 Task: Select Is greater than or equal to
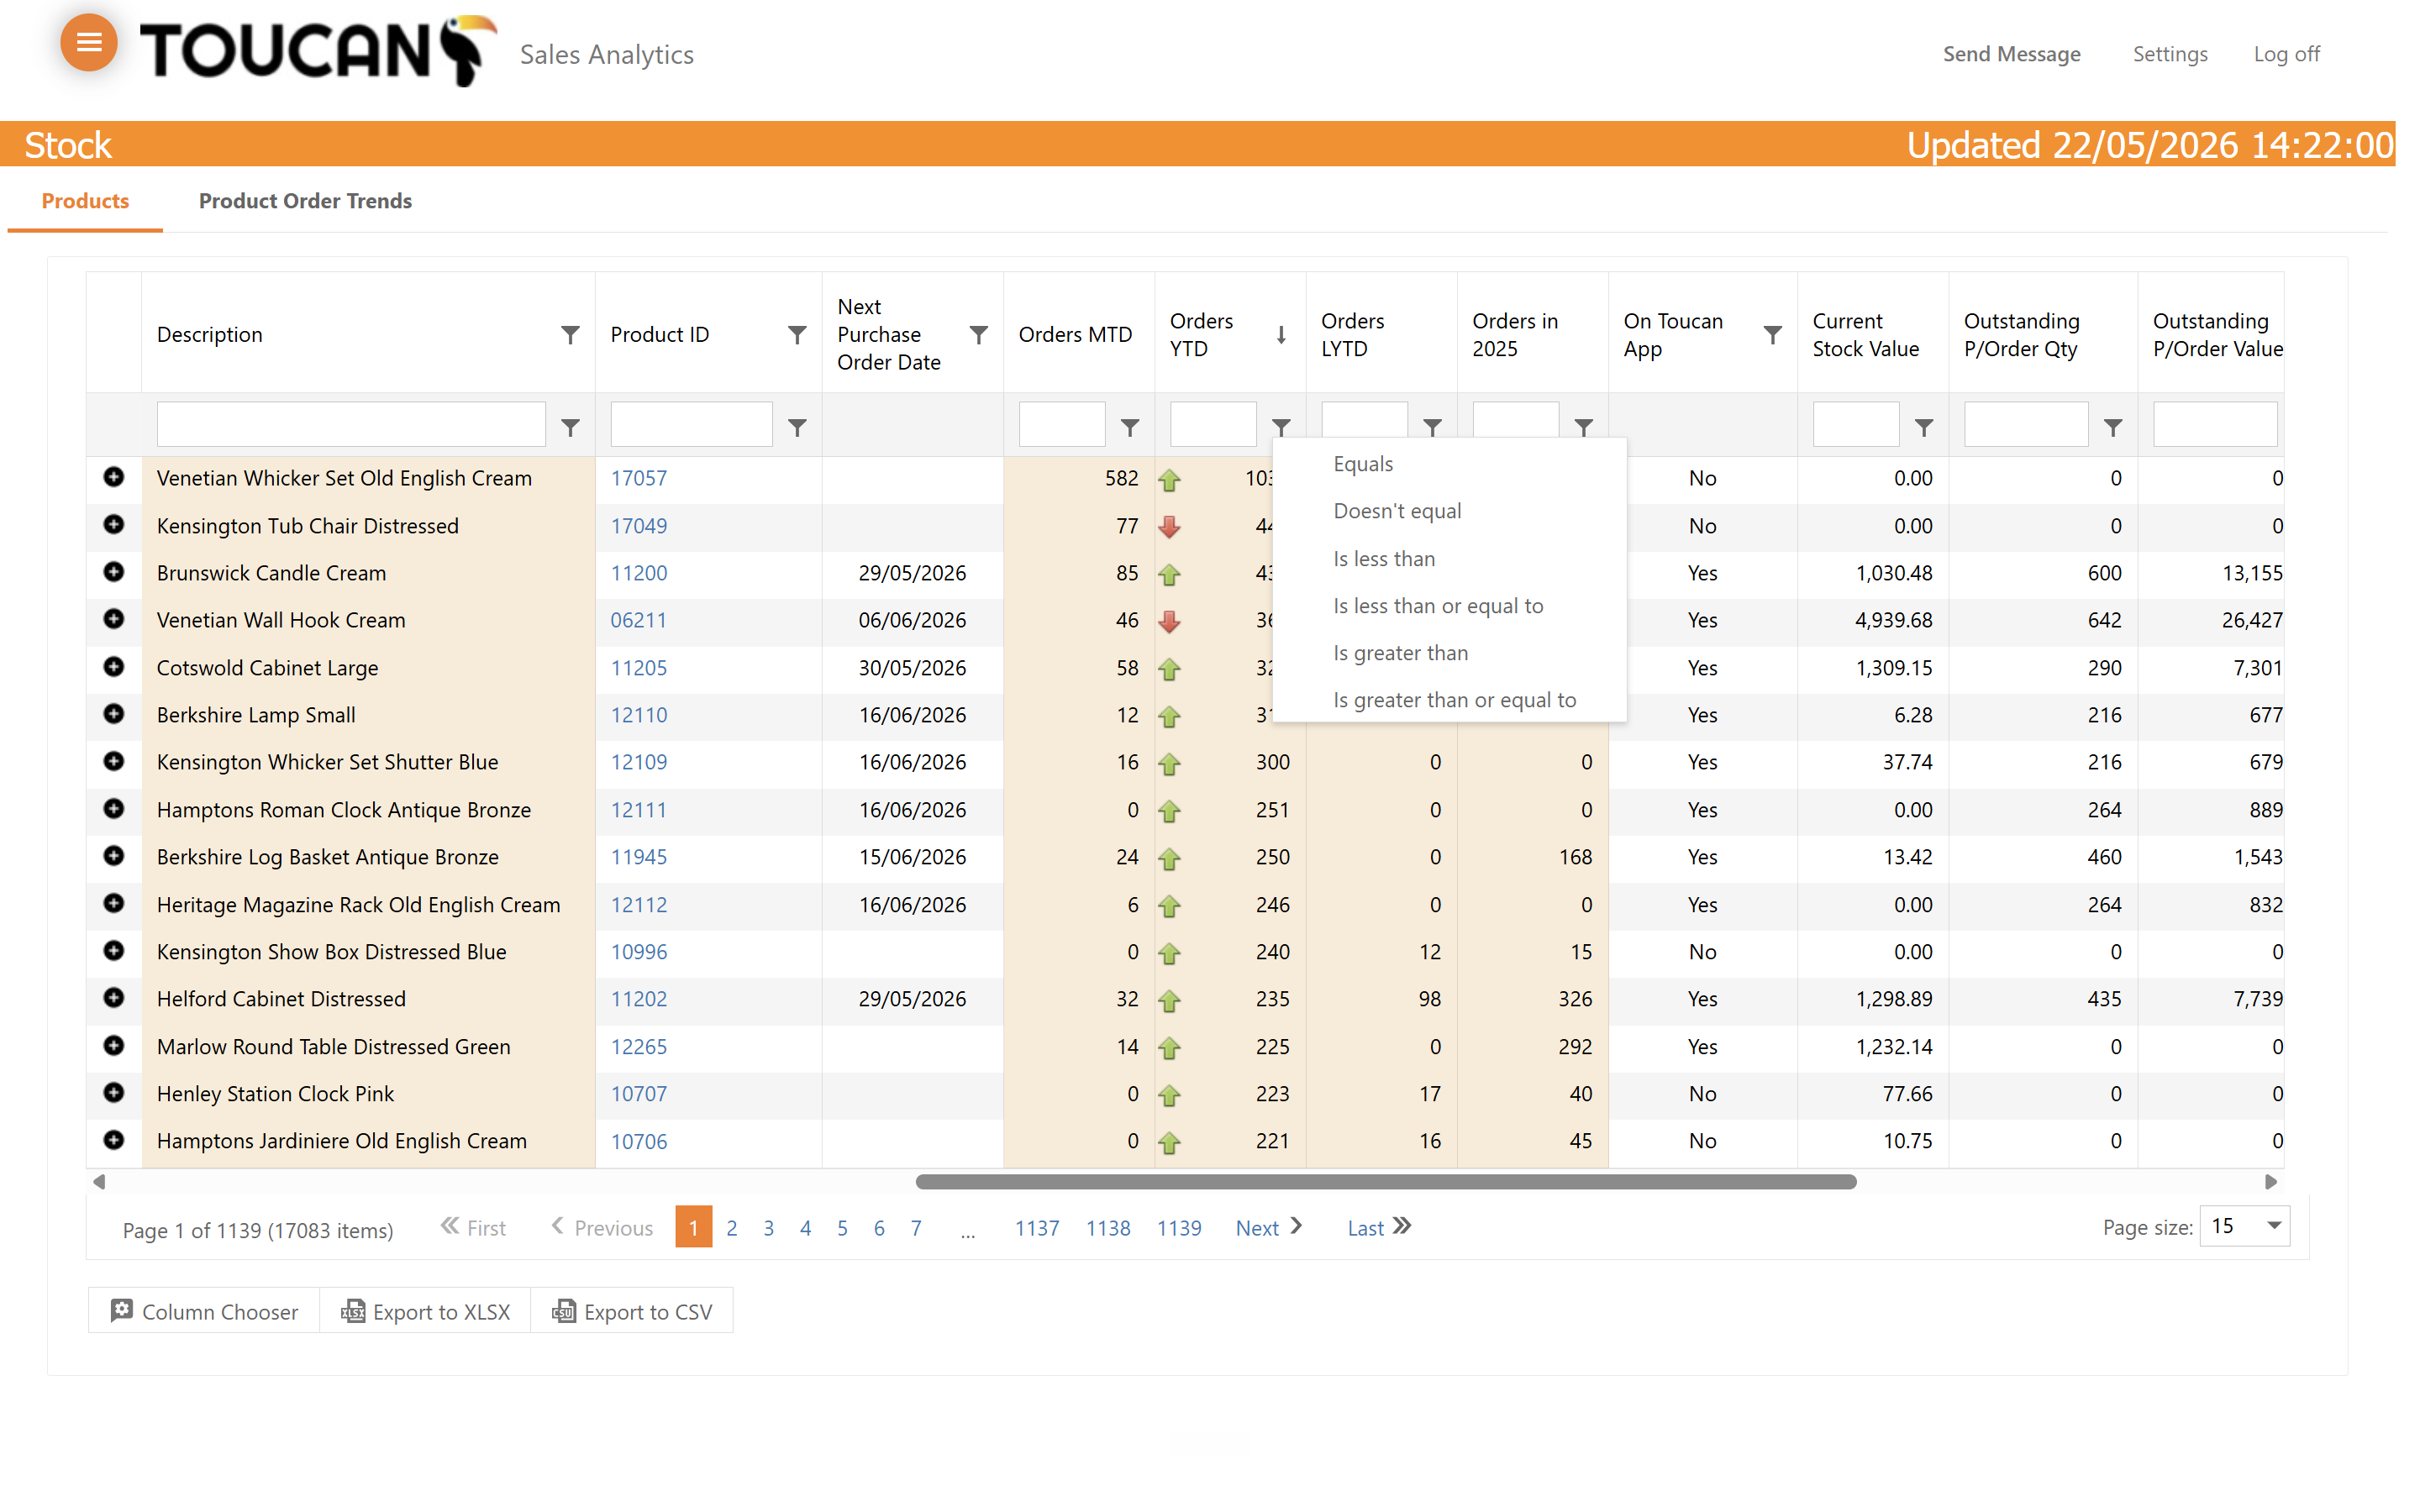(1449, 700)
